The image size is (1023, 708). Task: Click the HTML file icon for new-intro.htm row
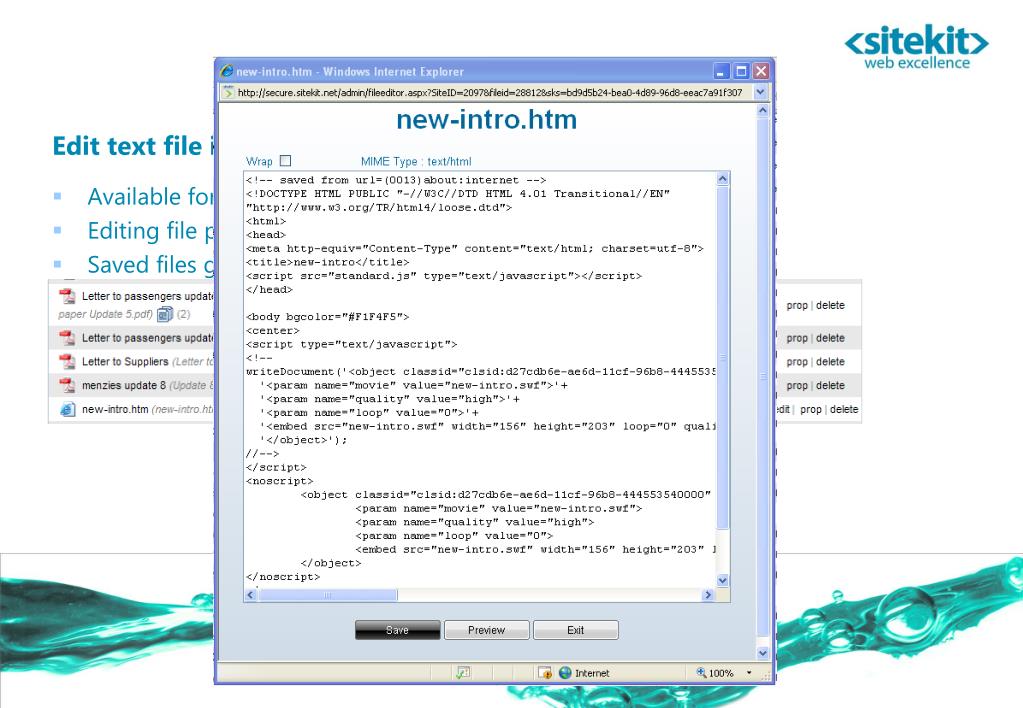(x=67, y=409)
